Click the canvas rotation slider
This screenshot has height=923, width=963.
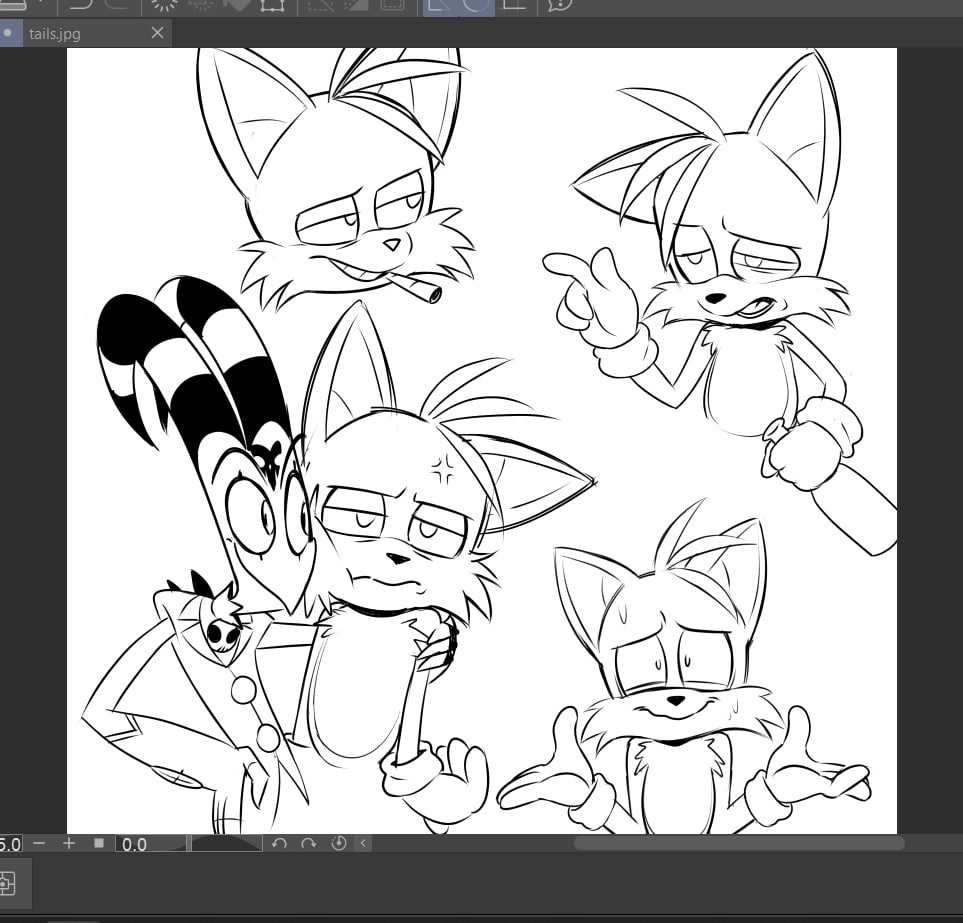point(226,843)
